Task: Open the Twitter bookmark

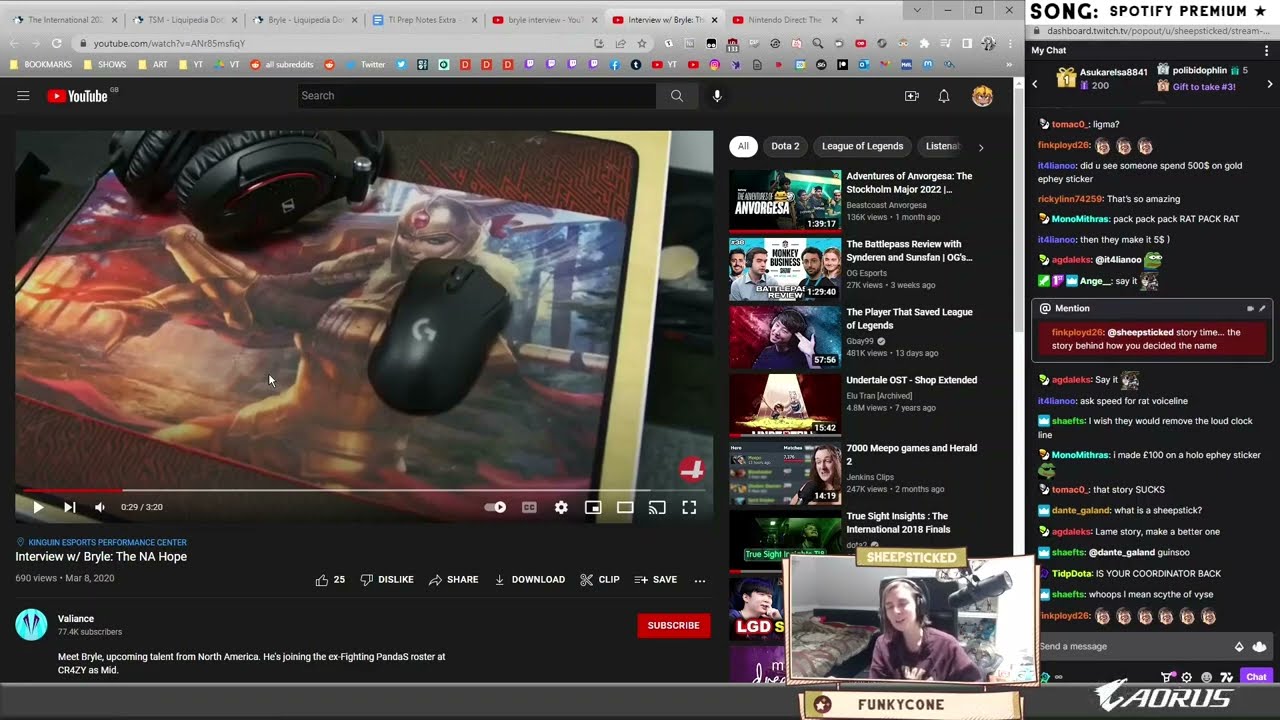Action: (x=366, y=64)
